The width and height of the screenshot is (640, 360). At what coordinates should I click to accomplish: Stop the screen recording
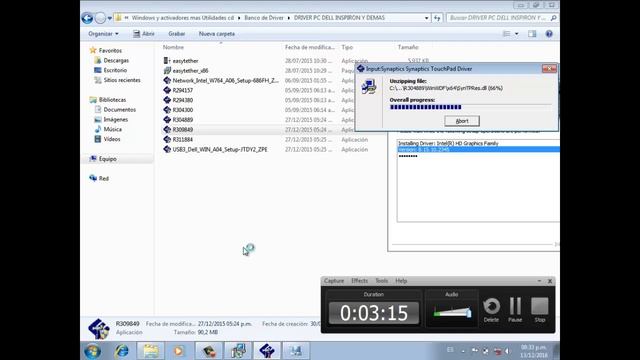pyautogui.click(x=540, y=310)
